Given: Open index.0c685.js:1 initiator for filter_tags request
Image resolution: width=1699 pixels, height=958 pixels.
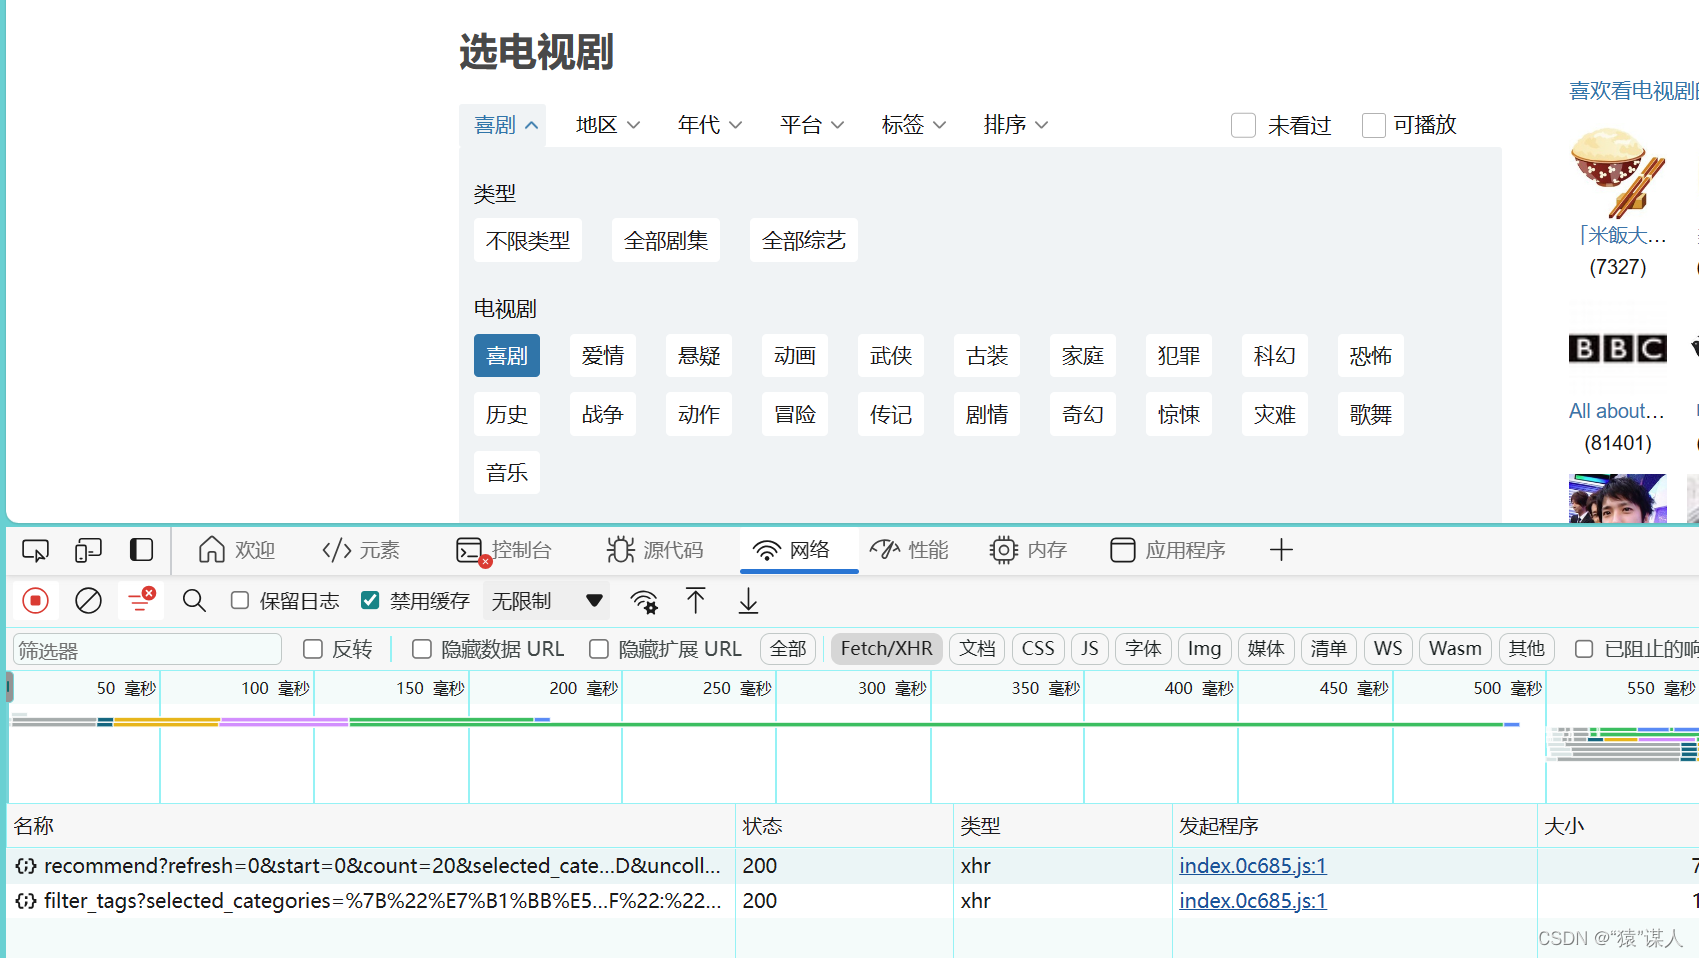Looking at the screenshot, I should click(x=1252, y=901).
